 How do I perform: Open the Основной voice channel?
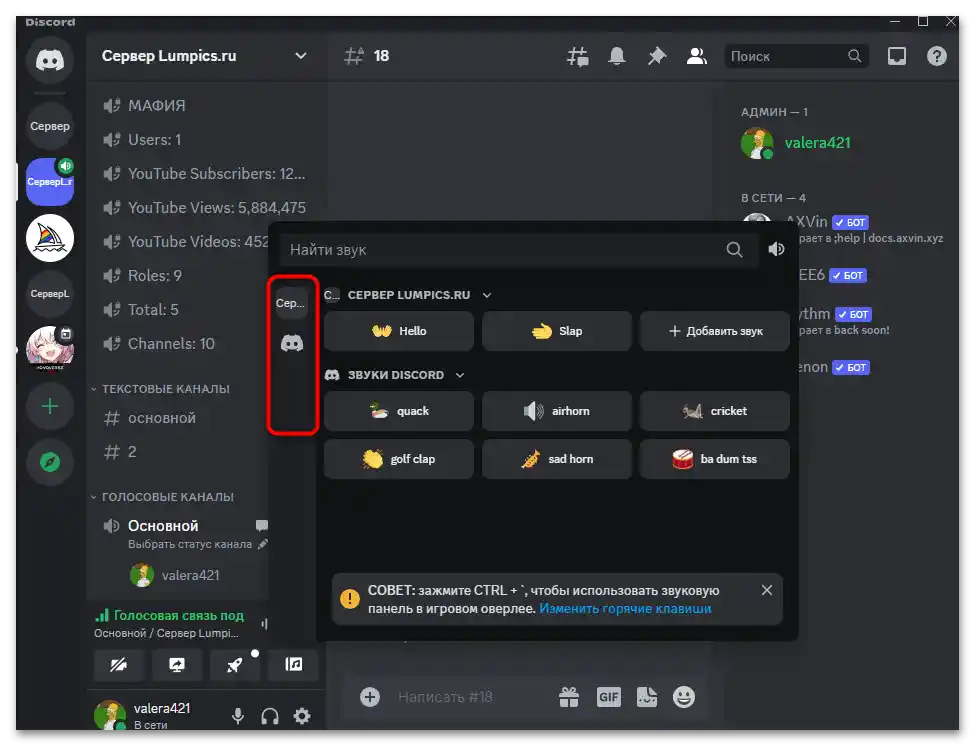point(163,526)
